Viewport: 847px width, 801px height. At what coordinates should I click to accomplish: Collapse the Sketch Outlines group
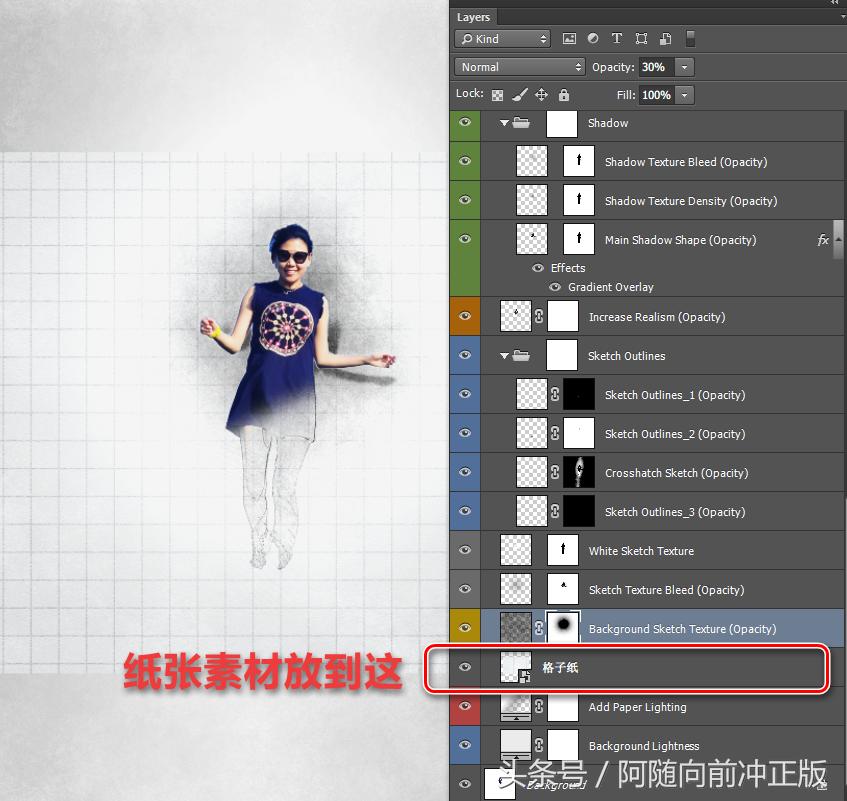pyautogui.click(x=504, y=356)
